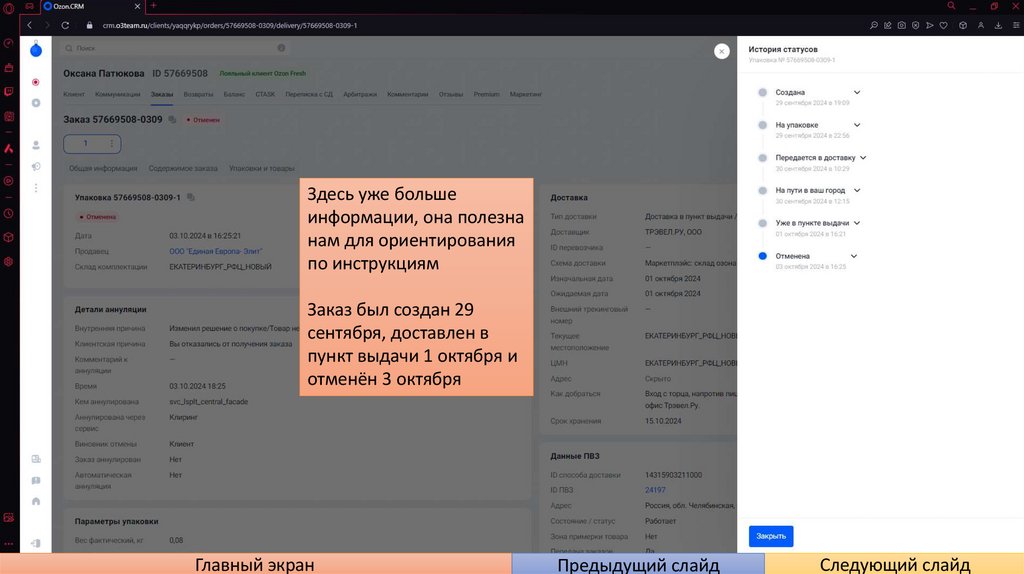This screenshot has height=574, width=1024.
Task: Click the 'Отменен' badge next to order number
Action: 203,120
